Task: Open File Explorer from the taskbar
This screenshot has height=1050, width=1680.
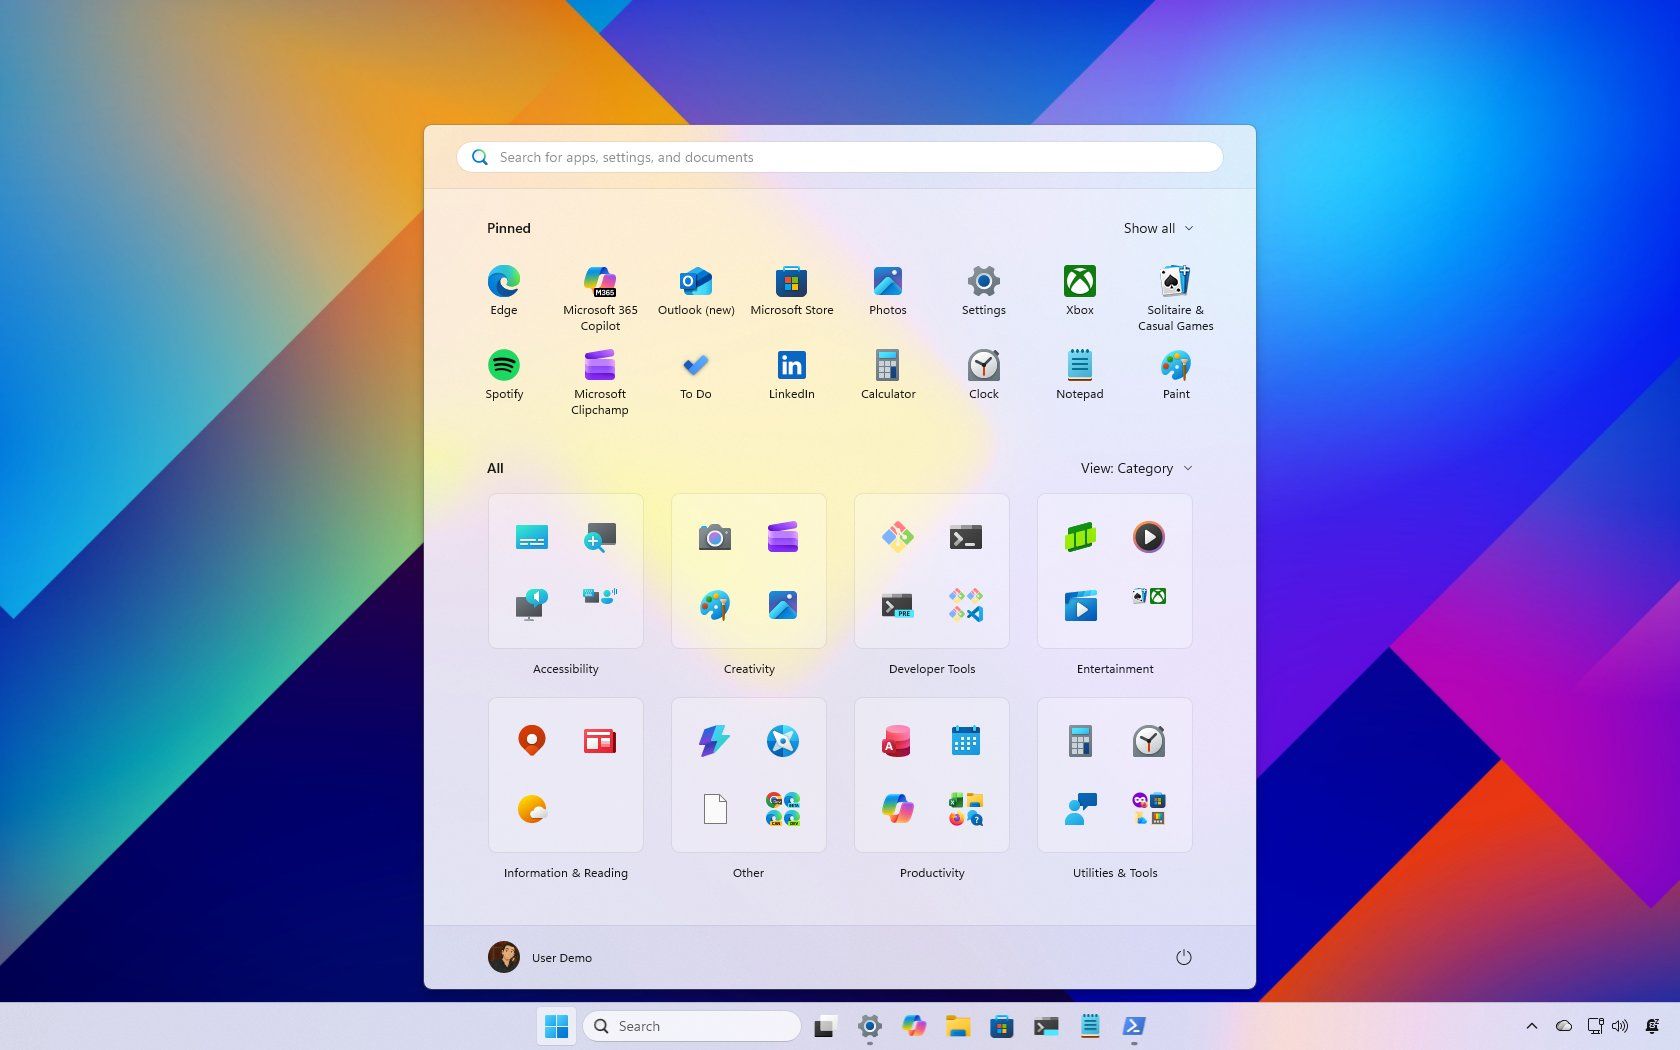Action: (x=958, y=1026)
